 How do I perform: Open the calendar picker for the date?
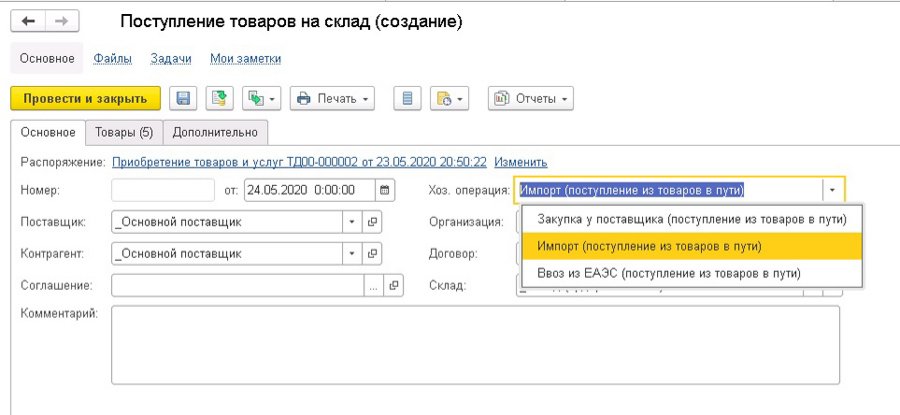tap(383, 191)
